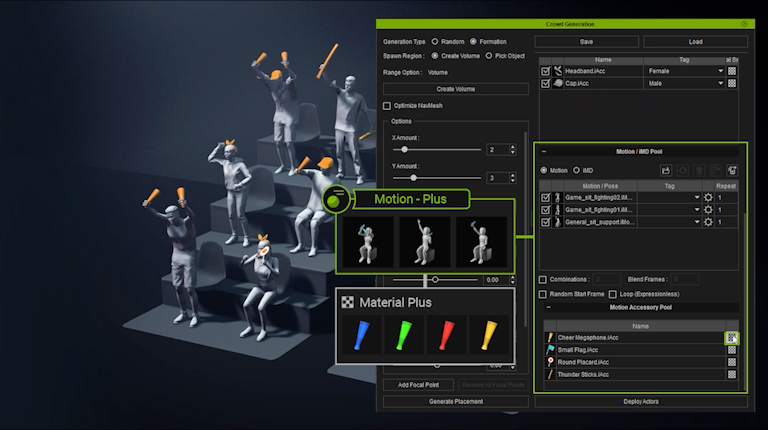Image resolution: width=768 pixels, height=430 pixels.
Task: Open the Headband tag dropdown showing Female
Action: click(x=719, y=72)
